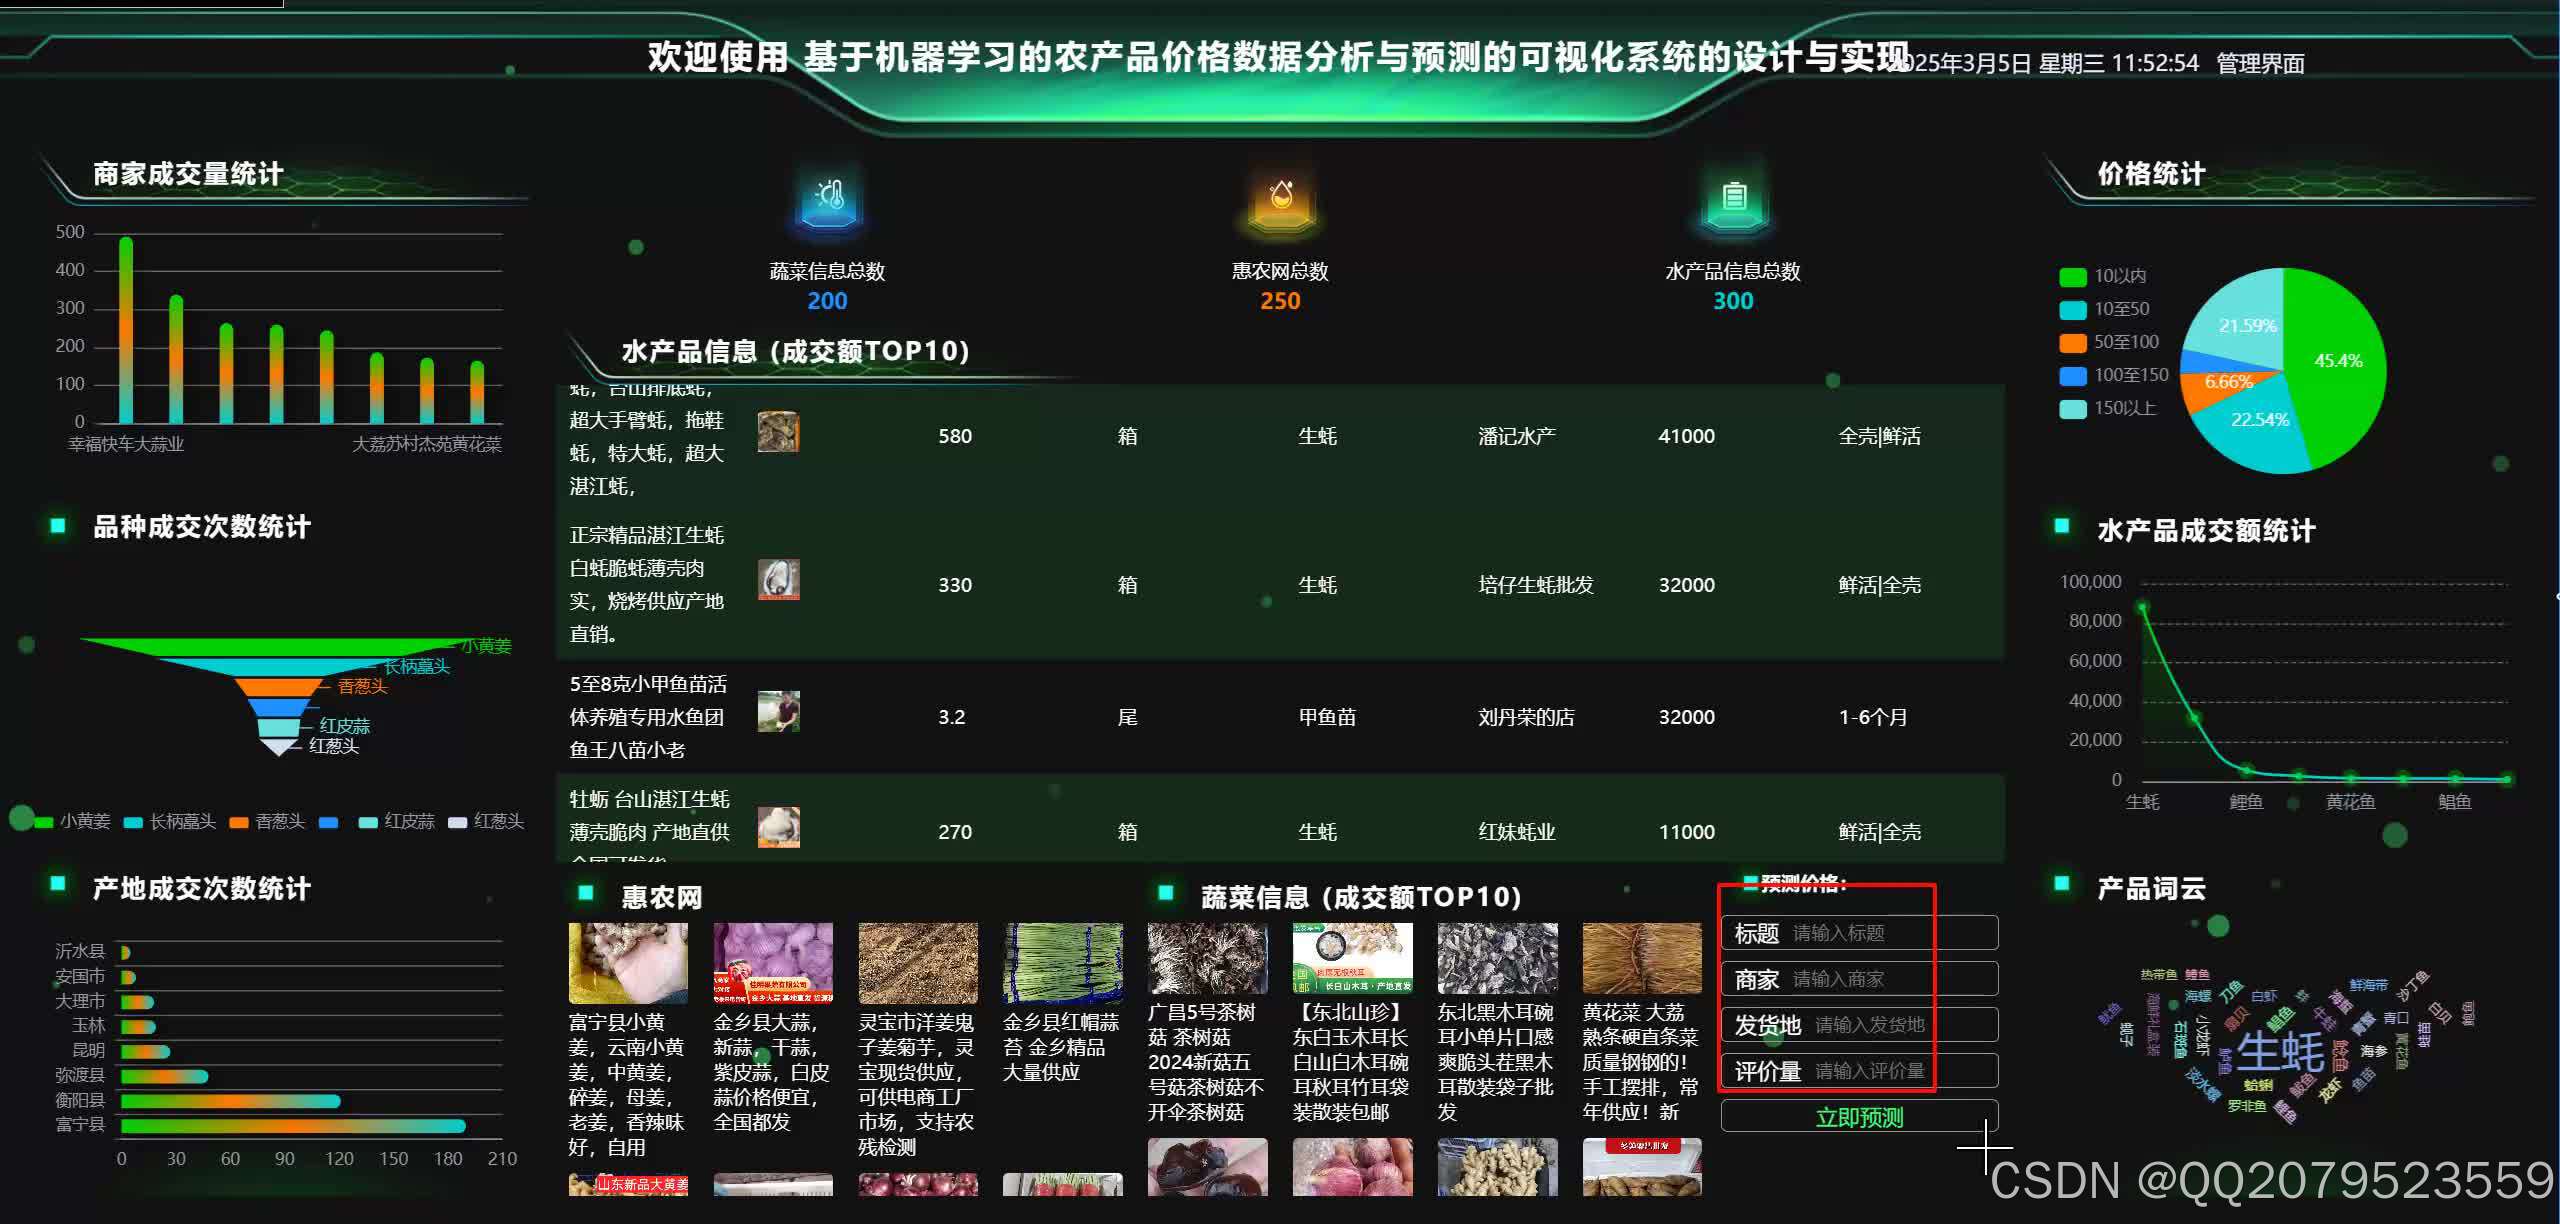This screenshot has height=1224, width=2560.
Task: Click the green 水产品信息总数 clipboard icon
Action: pyautogui.click(x=1733, y=196)
